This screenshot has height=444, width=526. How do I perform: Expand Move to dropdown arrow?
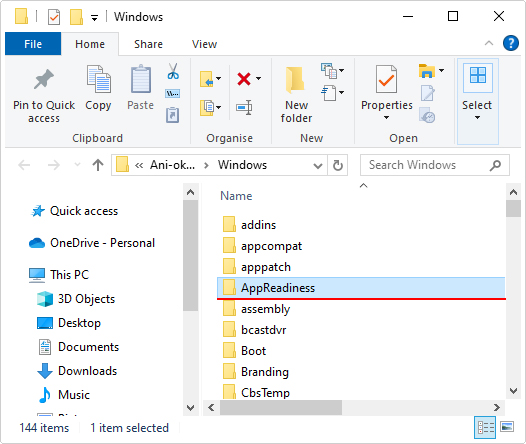point(219,79)
